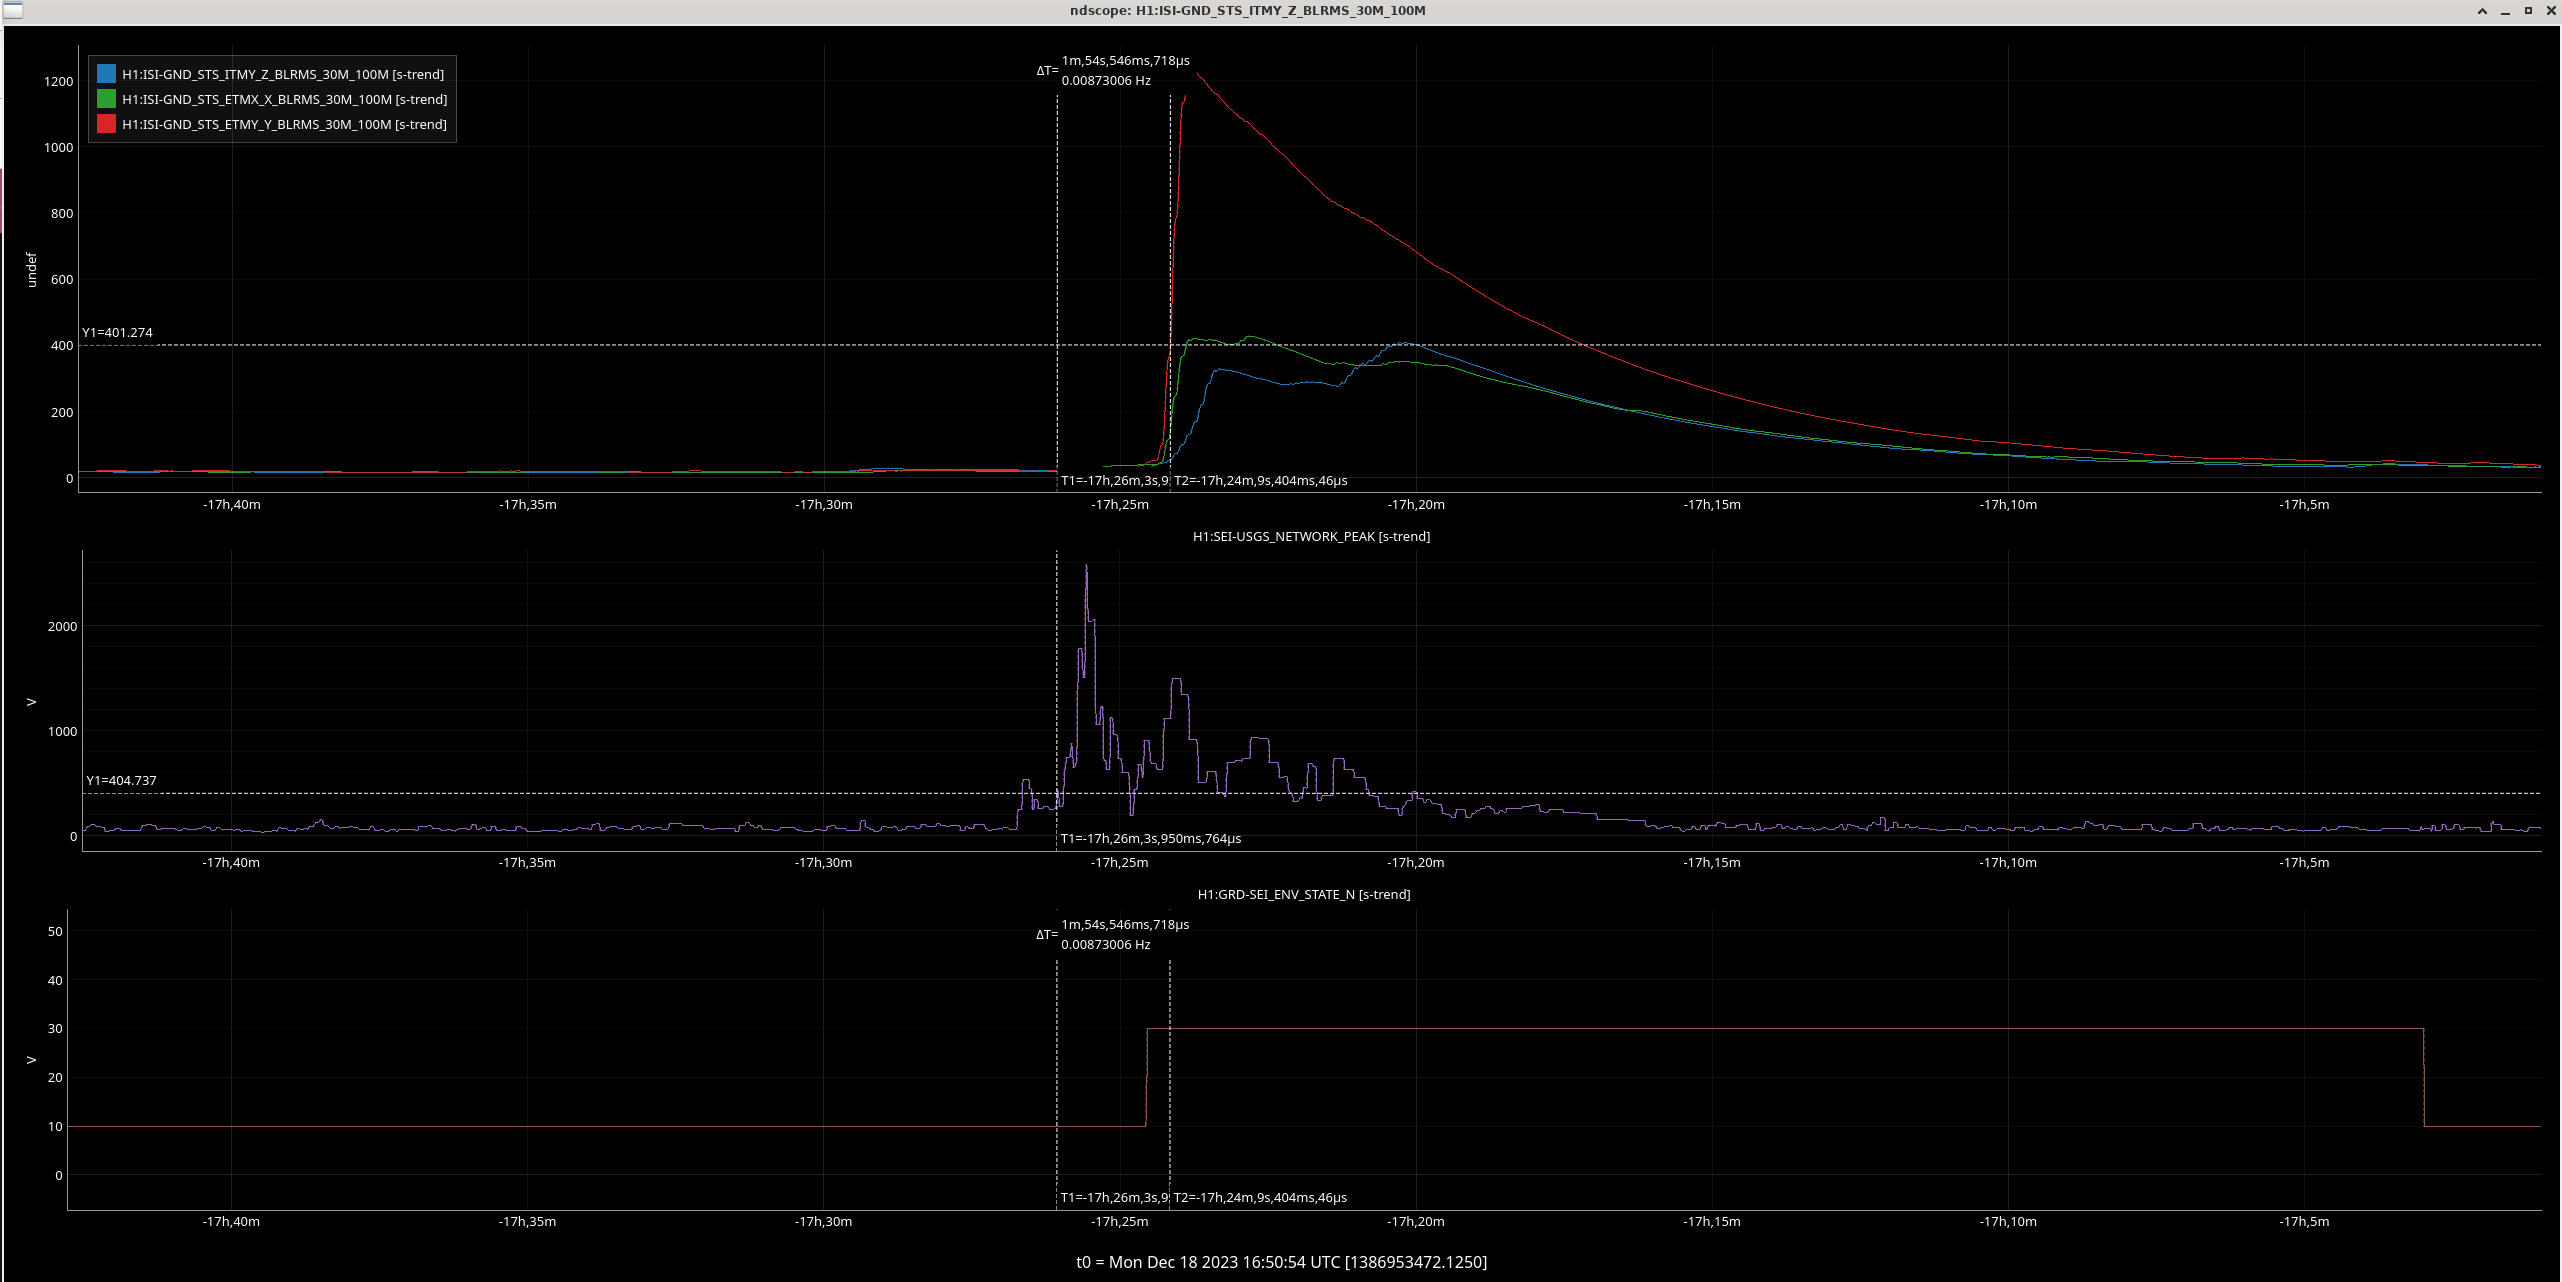Click the T1 cursor label in USGS_NETWORK_PEAK plot

point(1150,838)
